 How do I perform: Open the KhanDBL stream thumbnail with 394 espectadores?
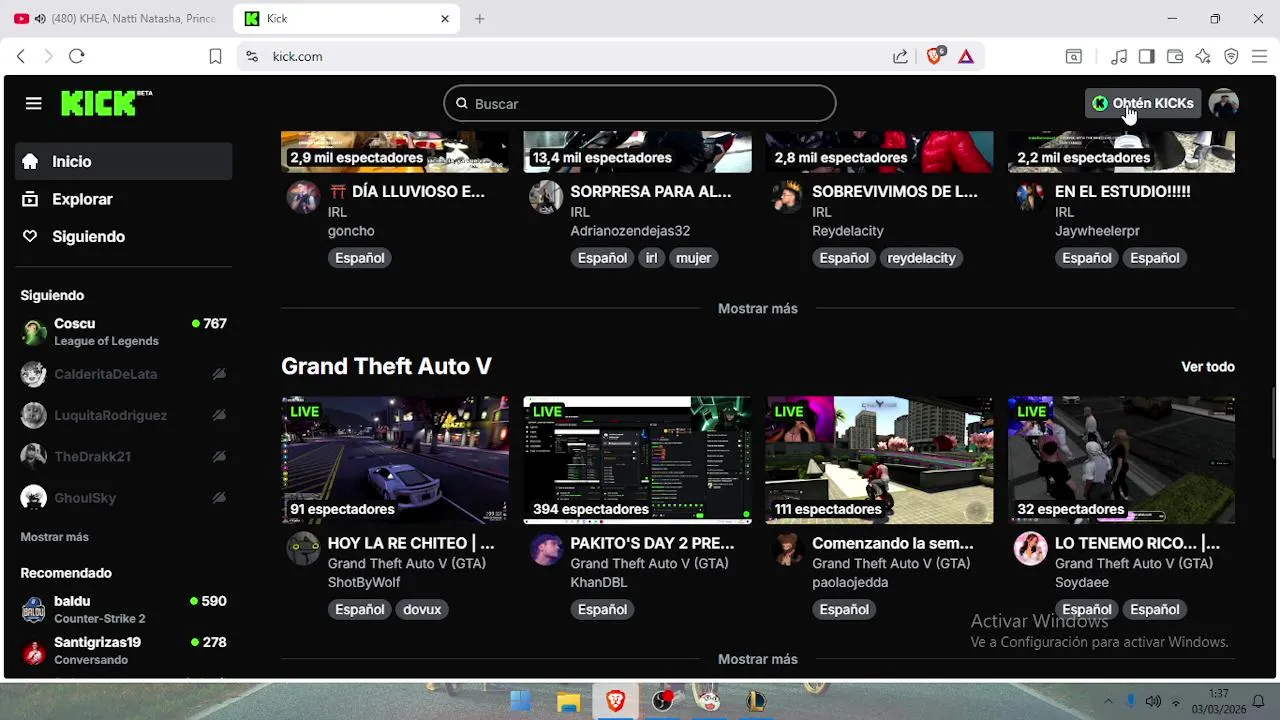pyautogui.click(x=637, y=460)
